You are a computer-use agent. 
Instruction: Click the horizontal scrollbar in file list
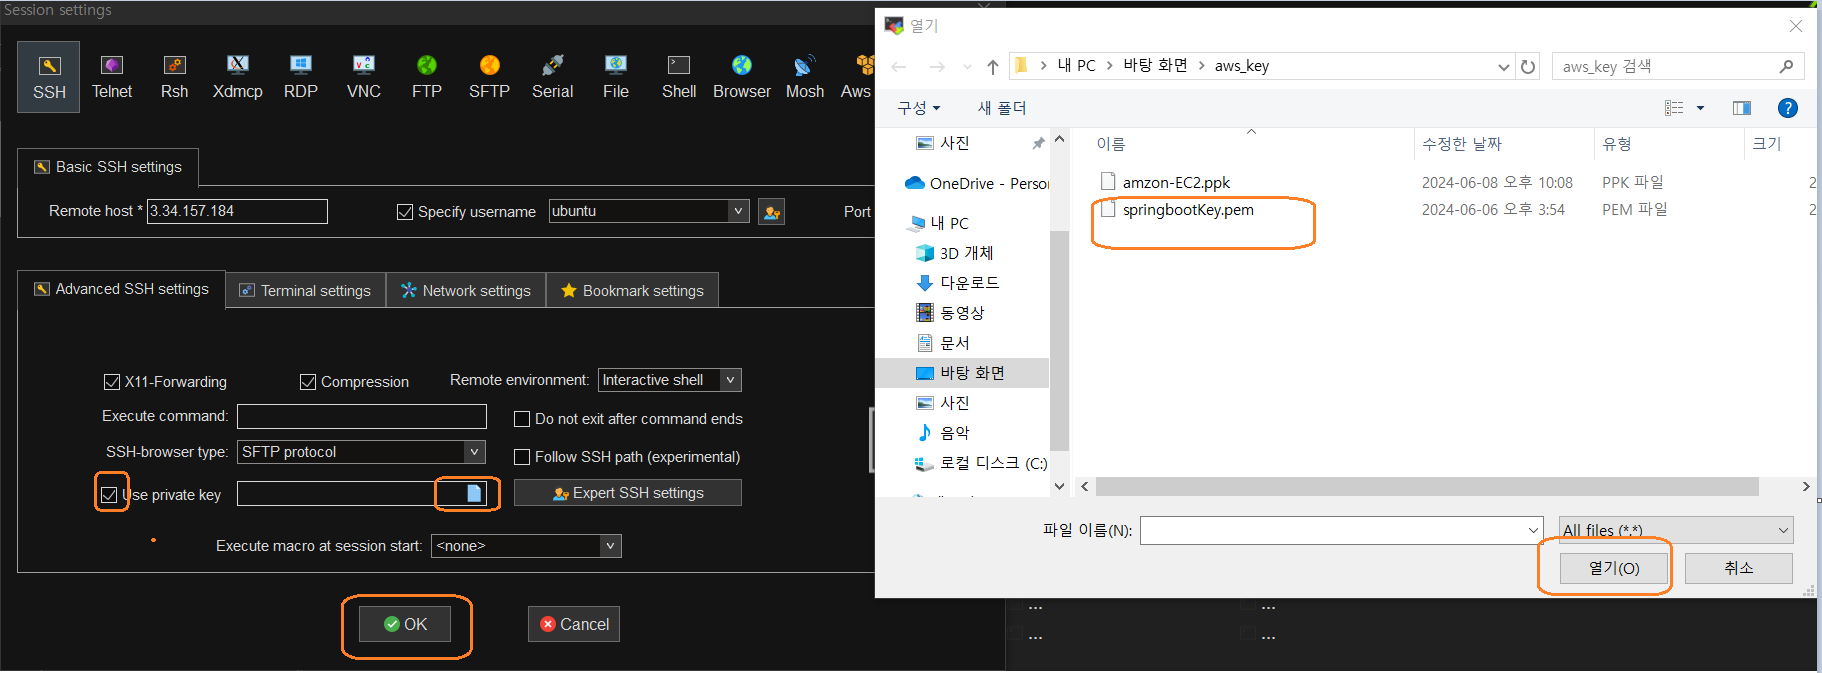(1427, 486)
